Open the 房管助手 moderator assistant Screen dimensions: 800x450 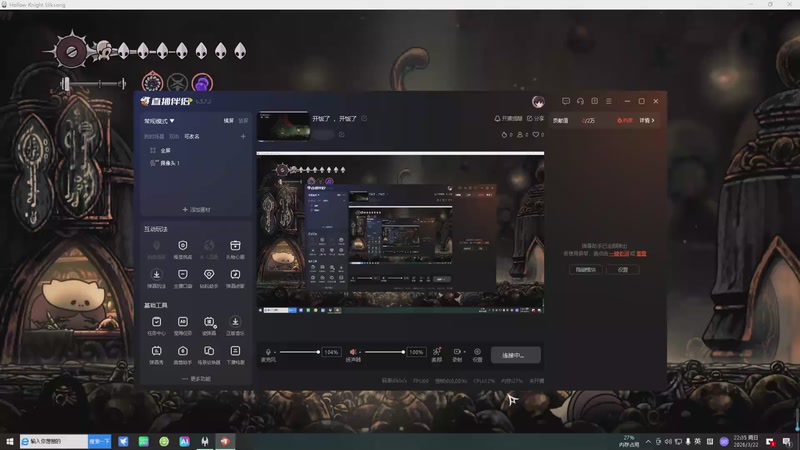click(x=183, y=355)
